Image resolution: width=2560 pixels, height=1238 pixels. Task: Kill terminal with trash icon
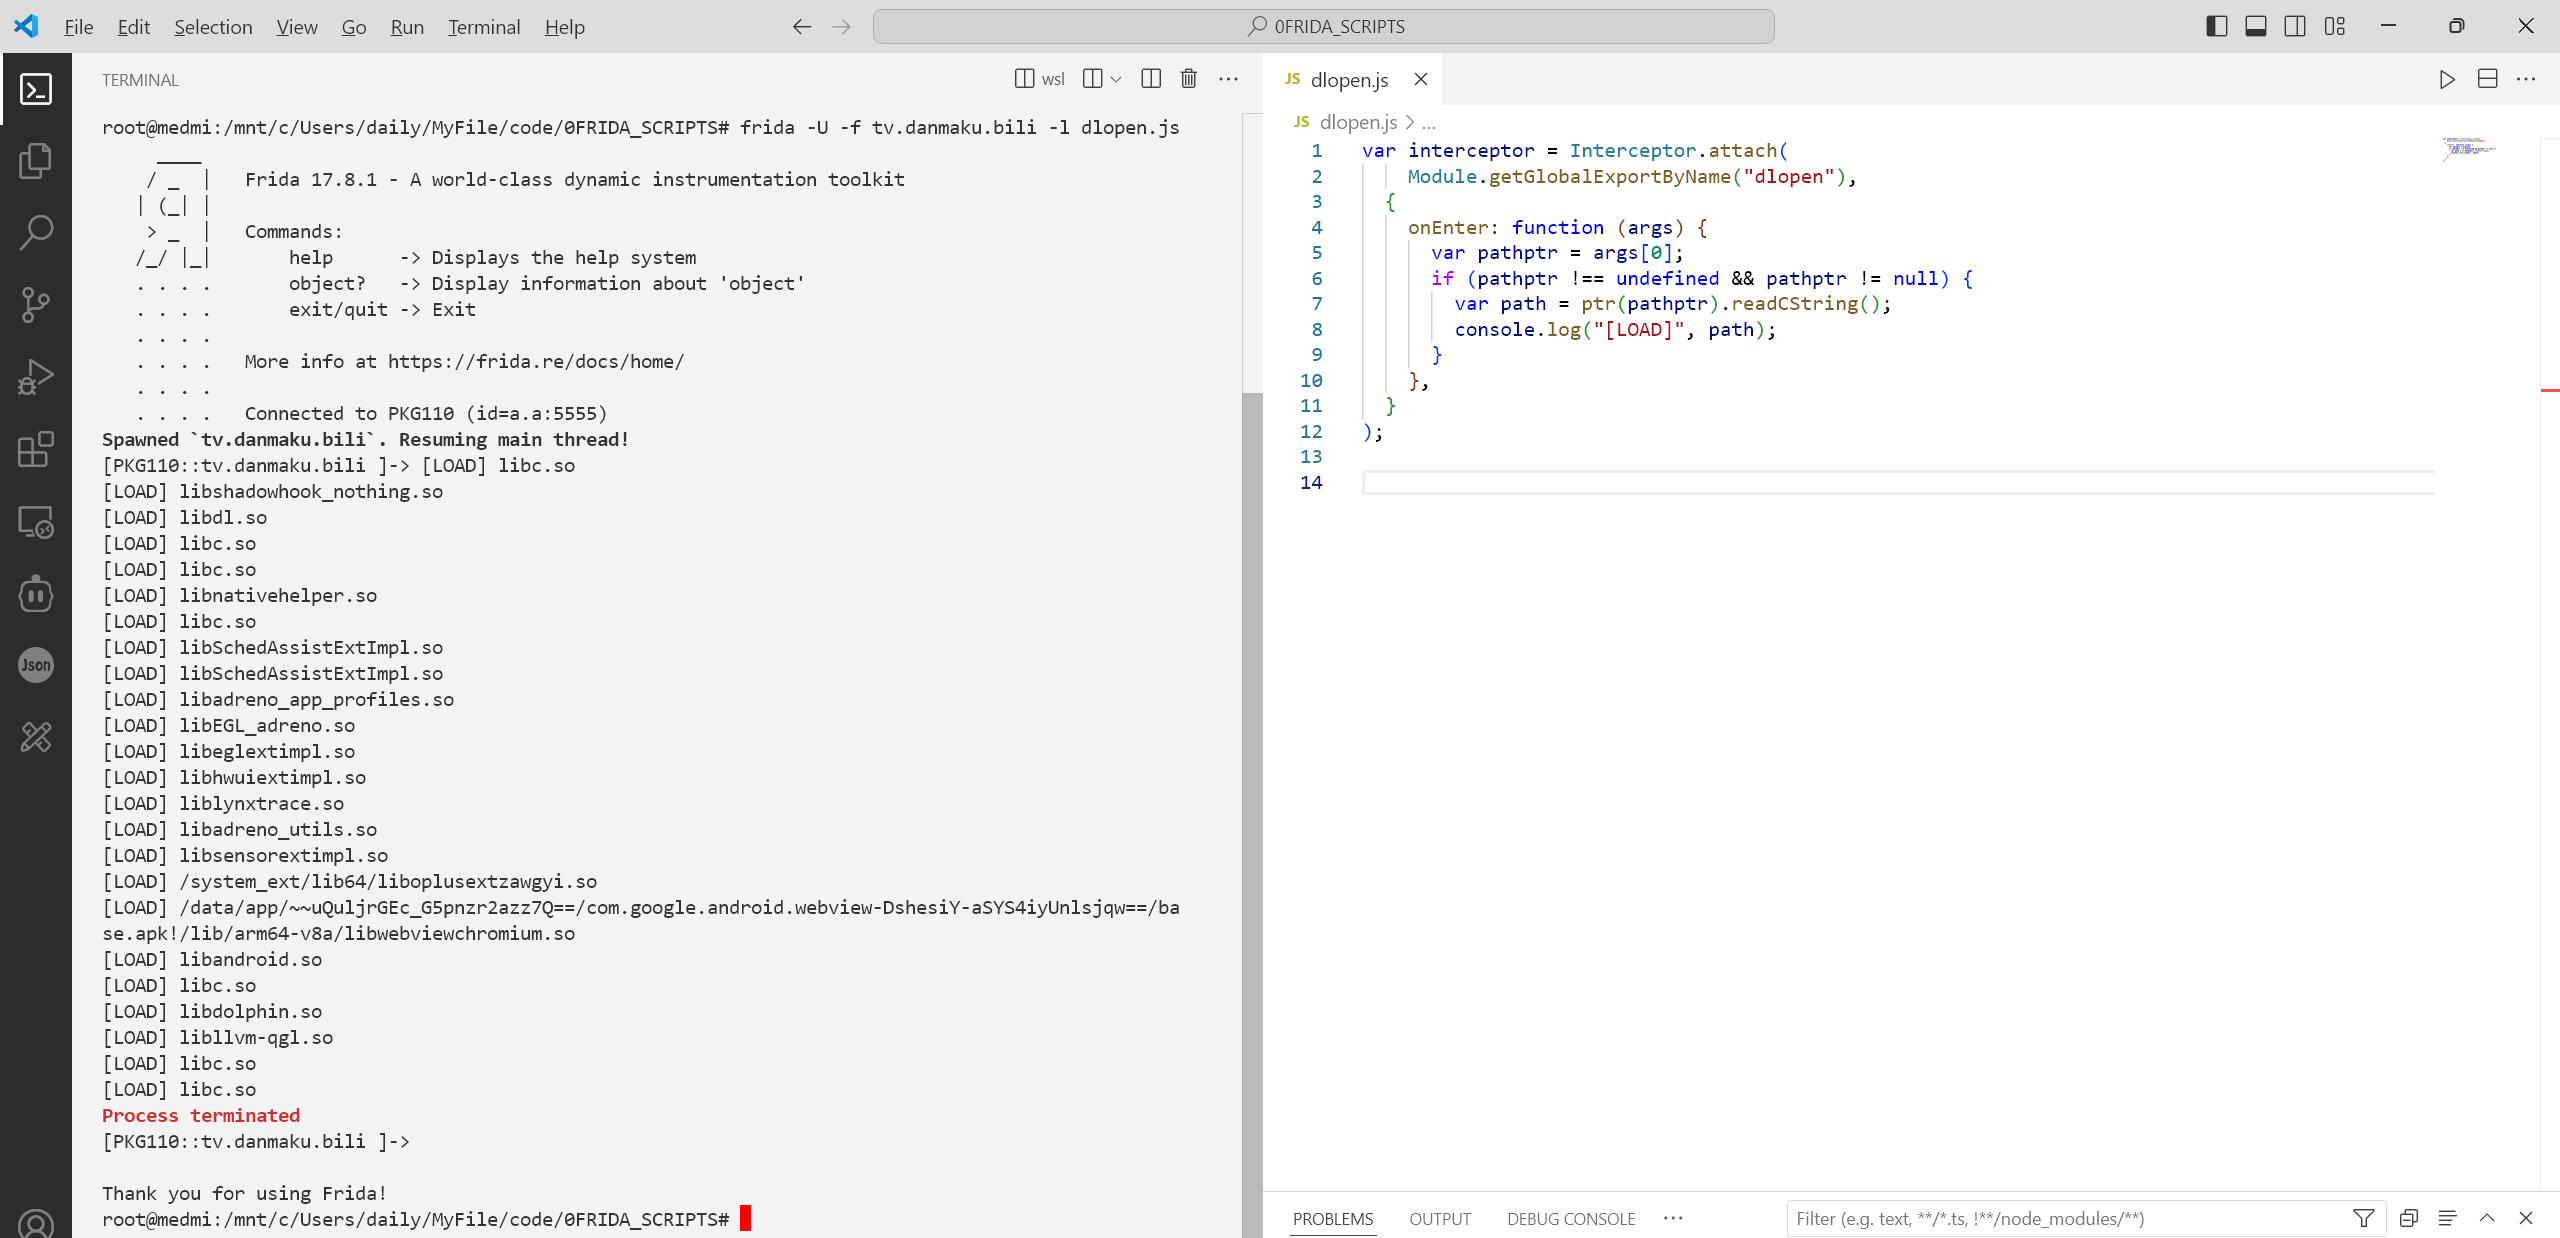click(x=1188, y=79)
